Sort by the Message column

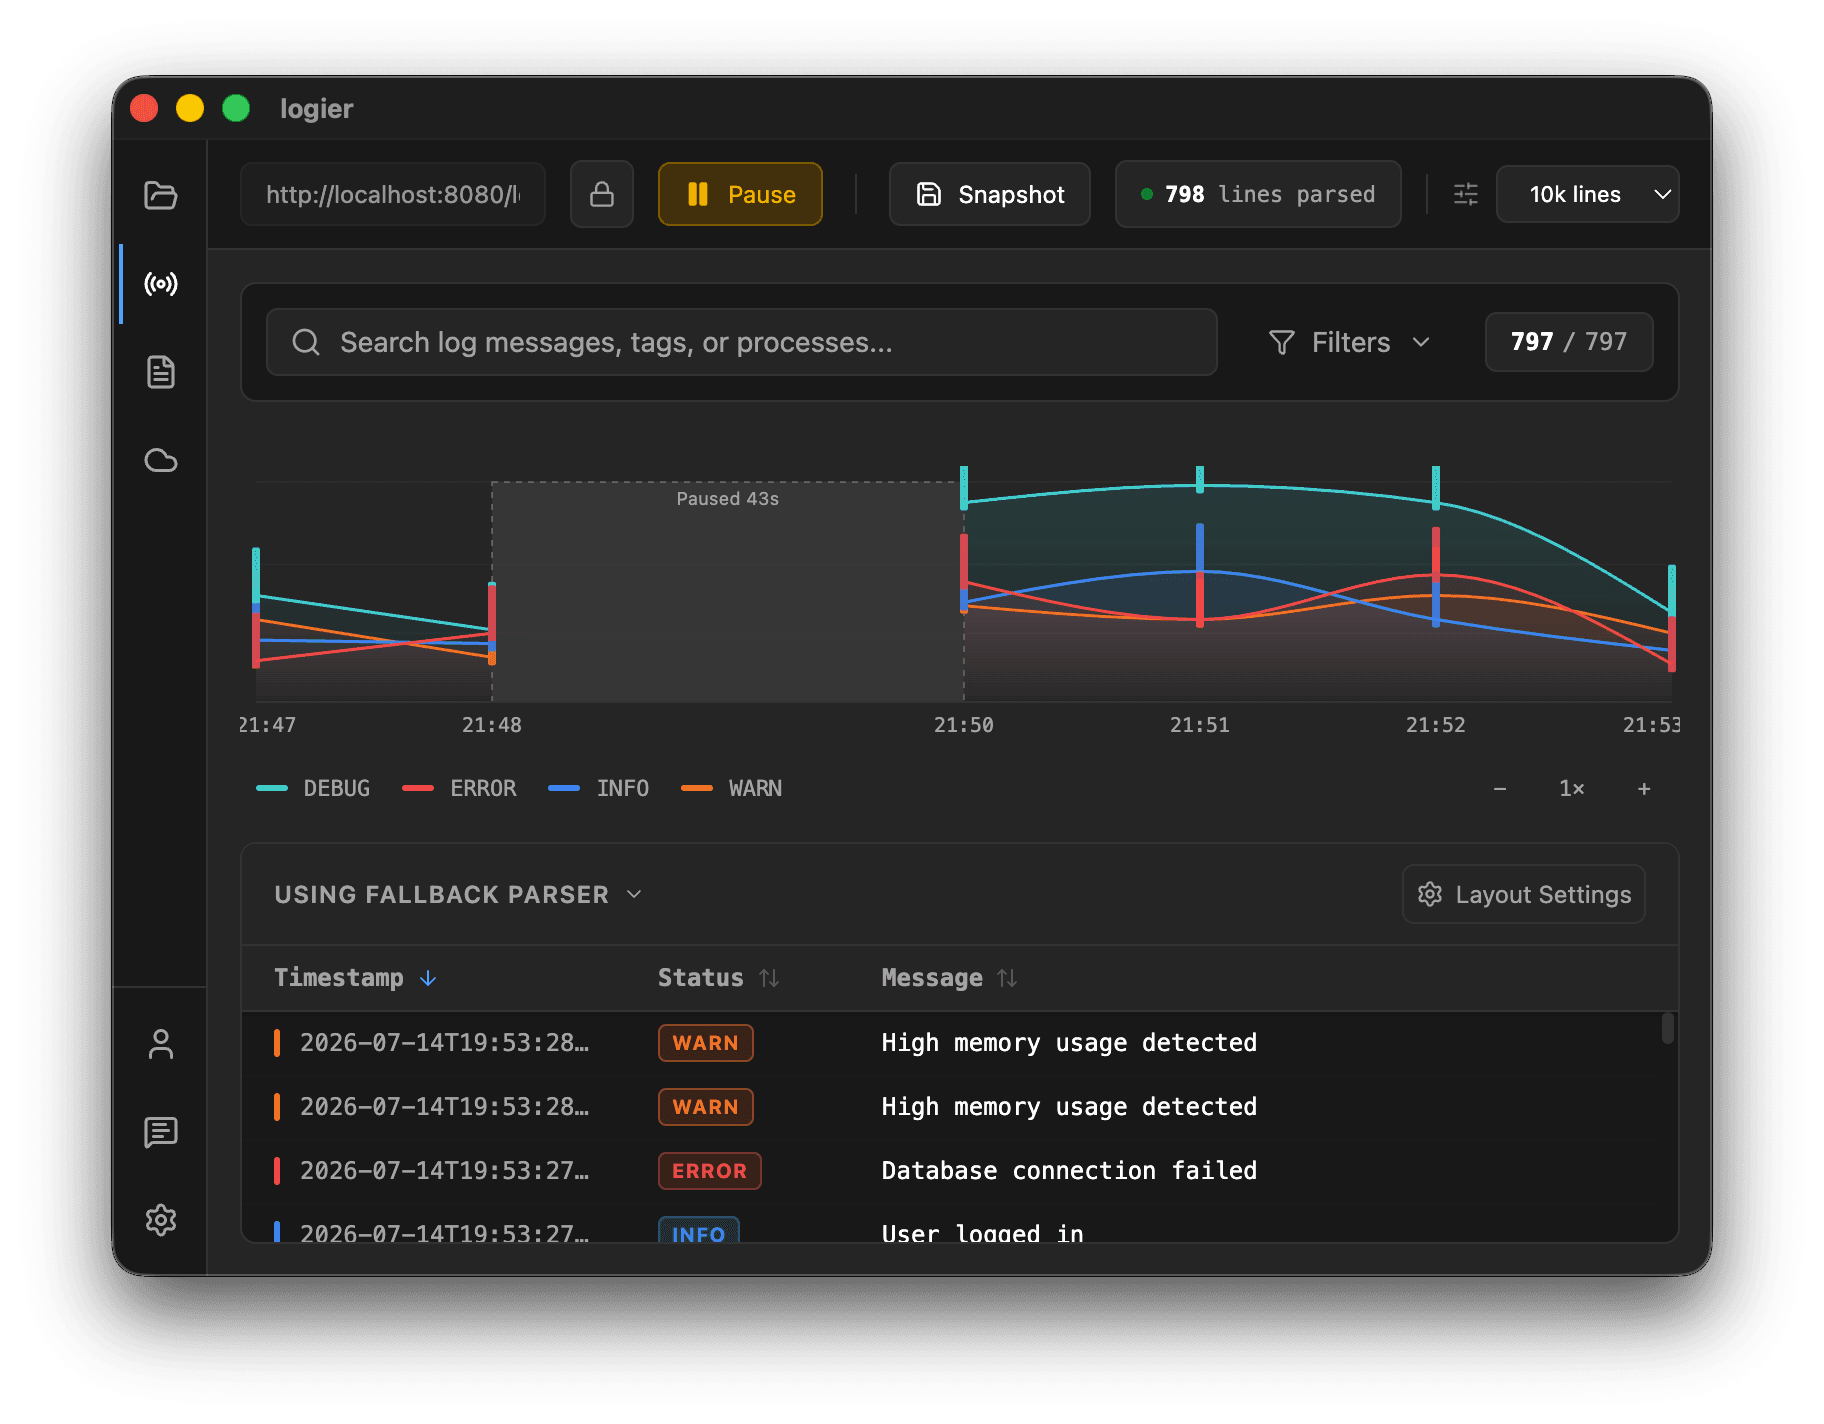click(949, 978)
